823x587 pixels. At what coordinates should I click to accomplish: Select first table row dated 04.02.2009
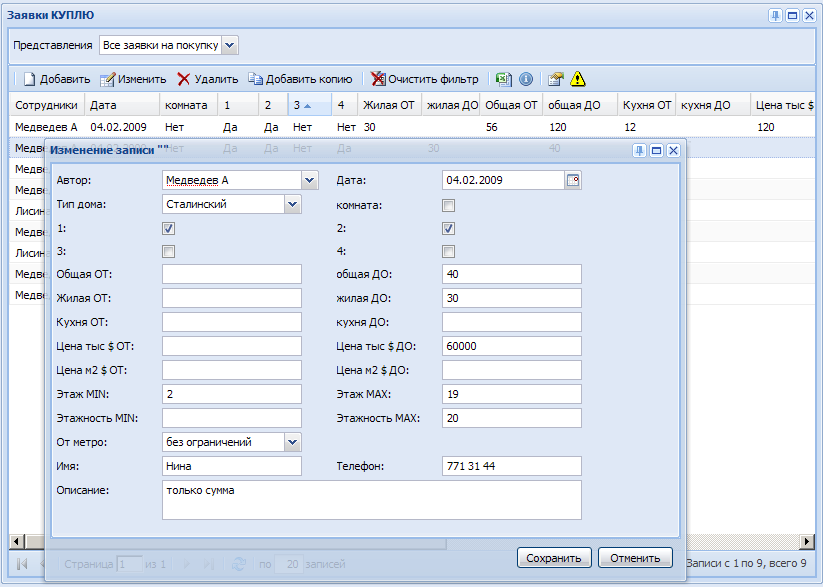[x=412, y=127]
